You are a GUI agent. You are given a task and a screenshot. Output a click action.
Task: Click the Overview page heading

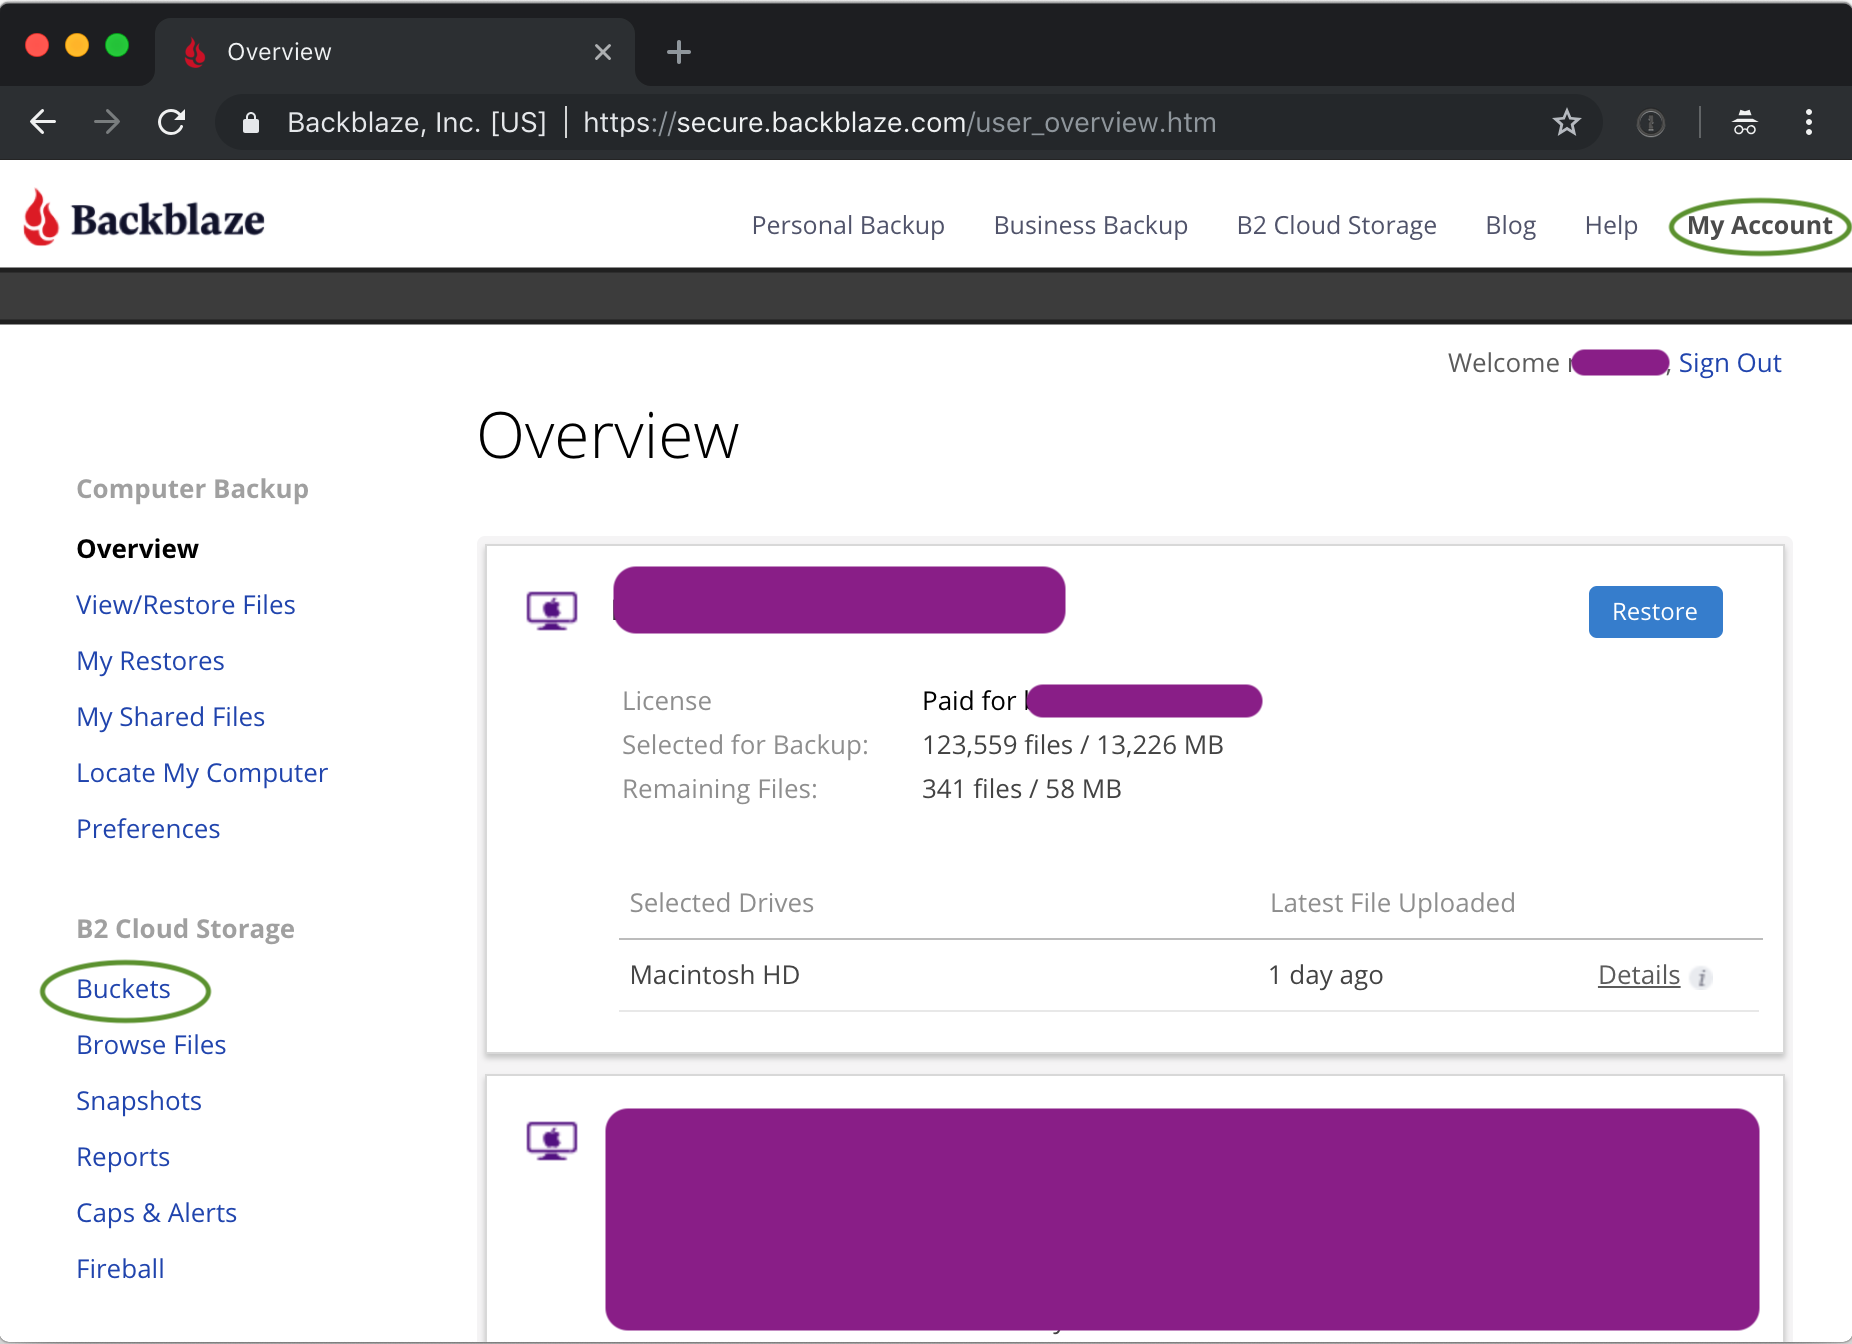tap(608, 436)
